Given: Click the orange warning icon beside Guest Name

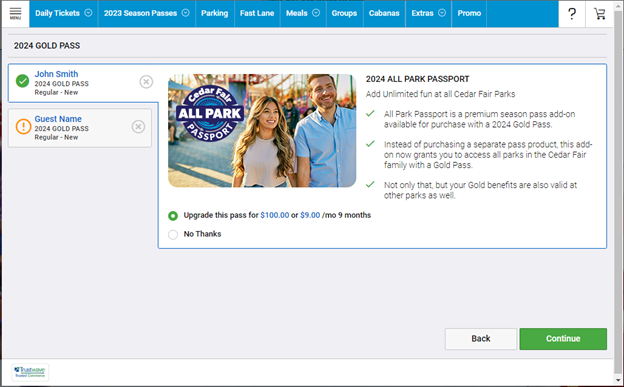Looking at the screenshot, I should [x=23, y=127].
